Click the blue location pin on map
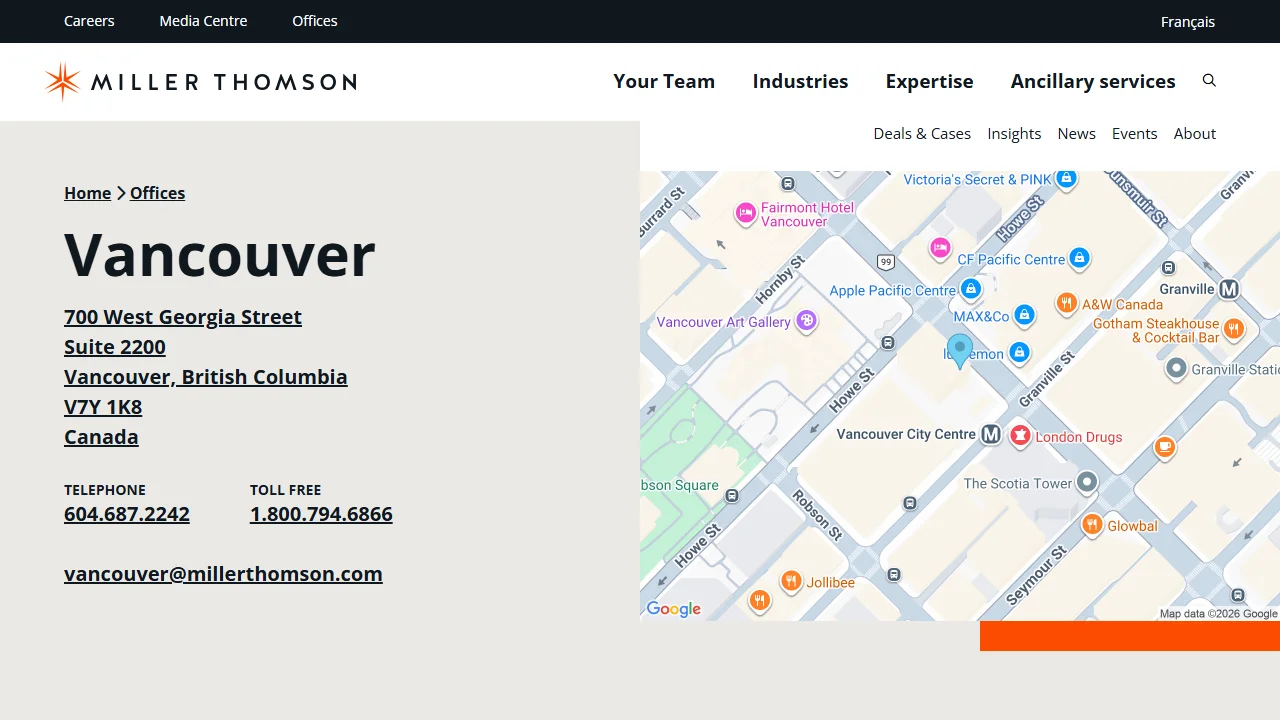 click(x=960, y=351)
